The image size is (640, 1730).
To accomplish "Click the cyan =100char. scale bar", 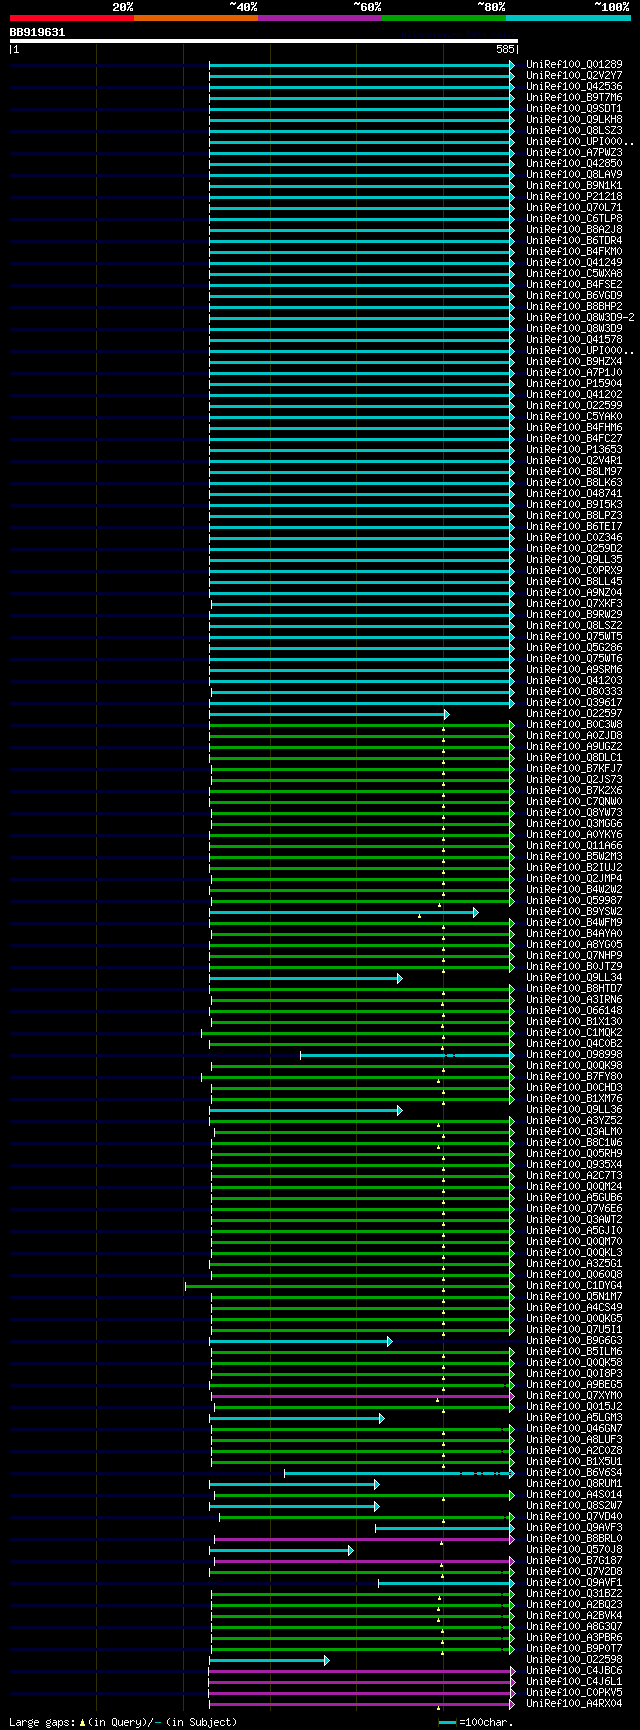I will 447,1722.
